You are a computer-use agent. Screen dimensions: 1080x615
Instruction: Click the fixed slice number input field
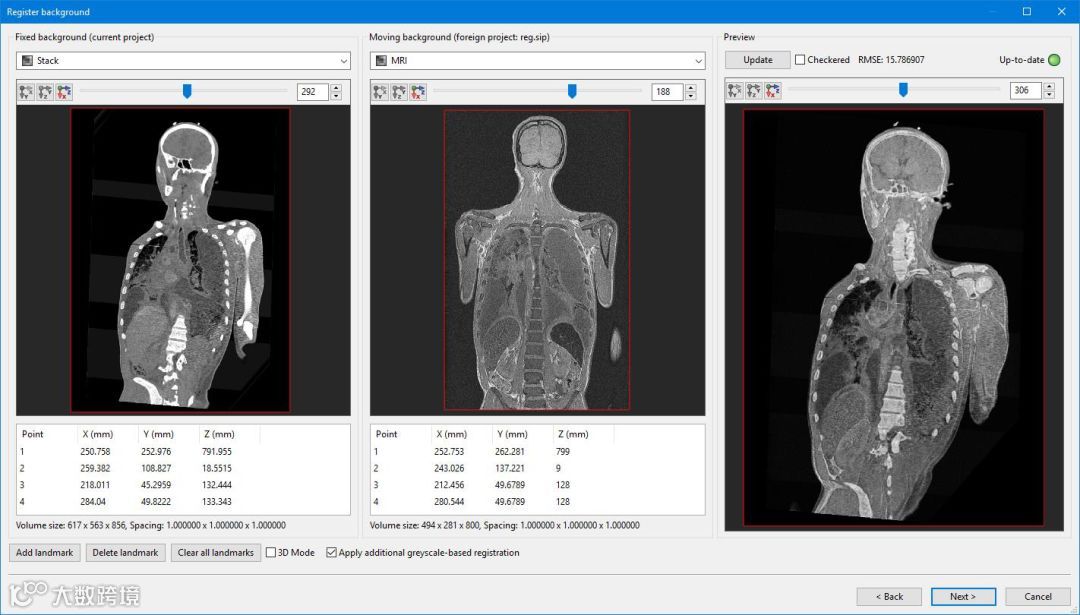[x=313, y=92]
